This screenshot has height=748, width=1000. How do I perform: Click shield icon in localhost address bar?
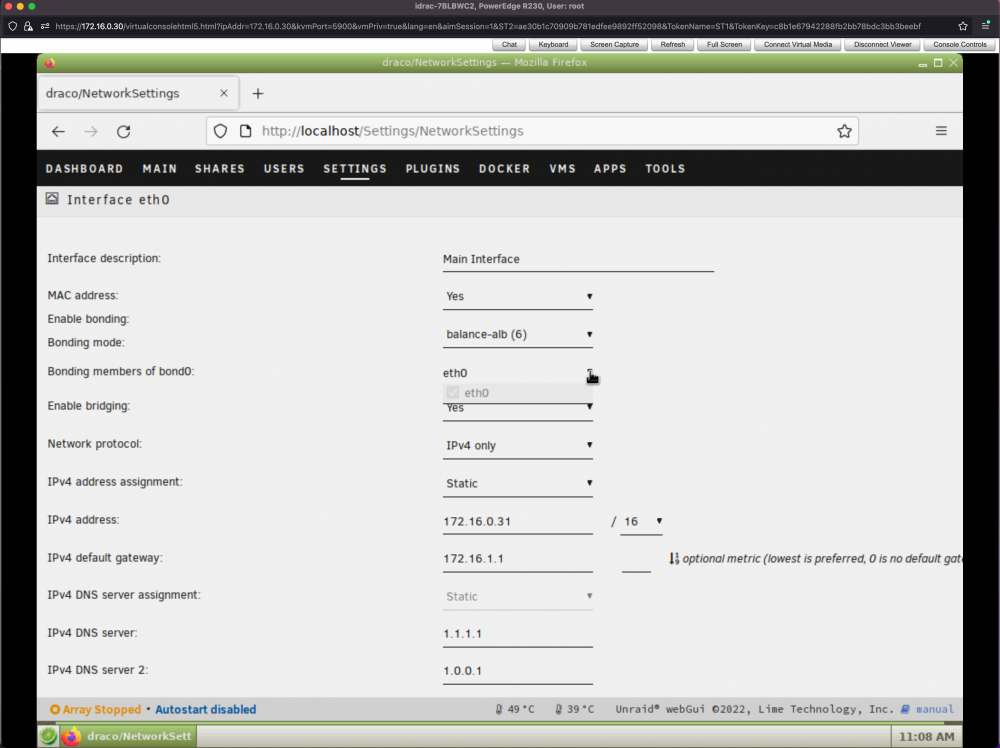[x=220, y=131]
